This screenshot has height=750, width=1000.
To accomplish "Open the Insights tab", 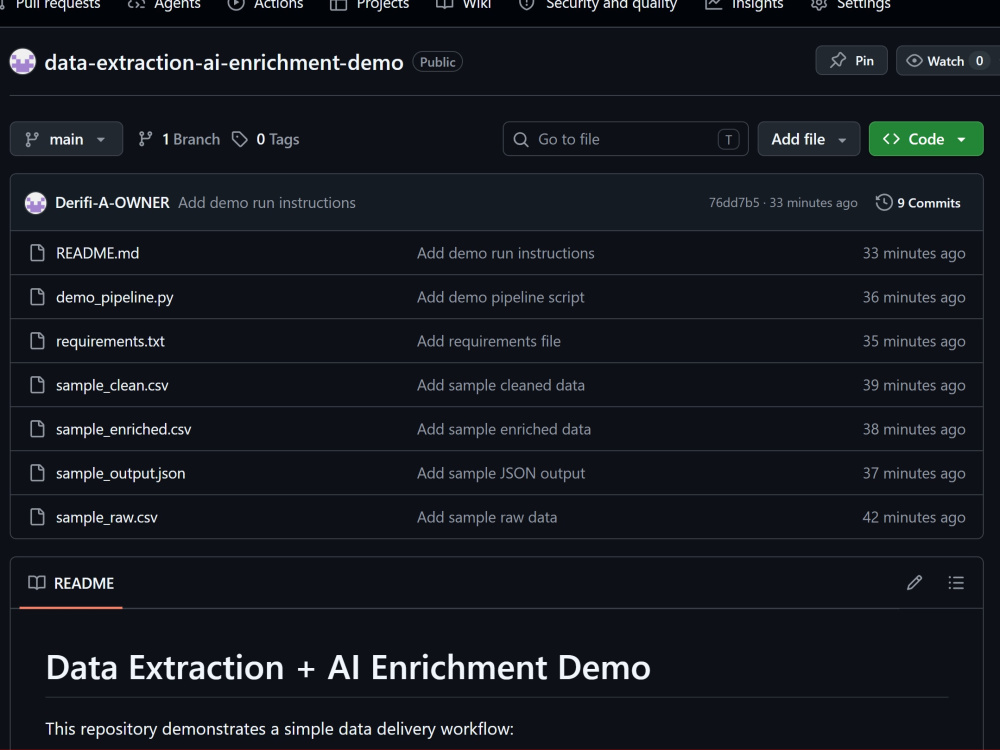I will tap(744, 5).
